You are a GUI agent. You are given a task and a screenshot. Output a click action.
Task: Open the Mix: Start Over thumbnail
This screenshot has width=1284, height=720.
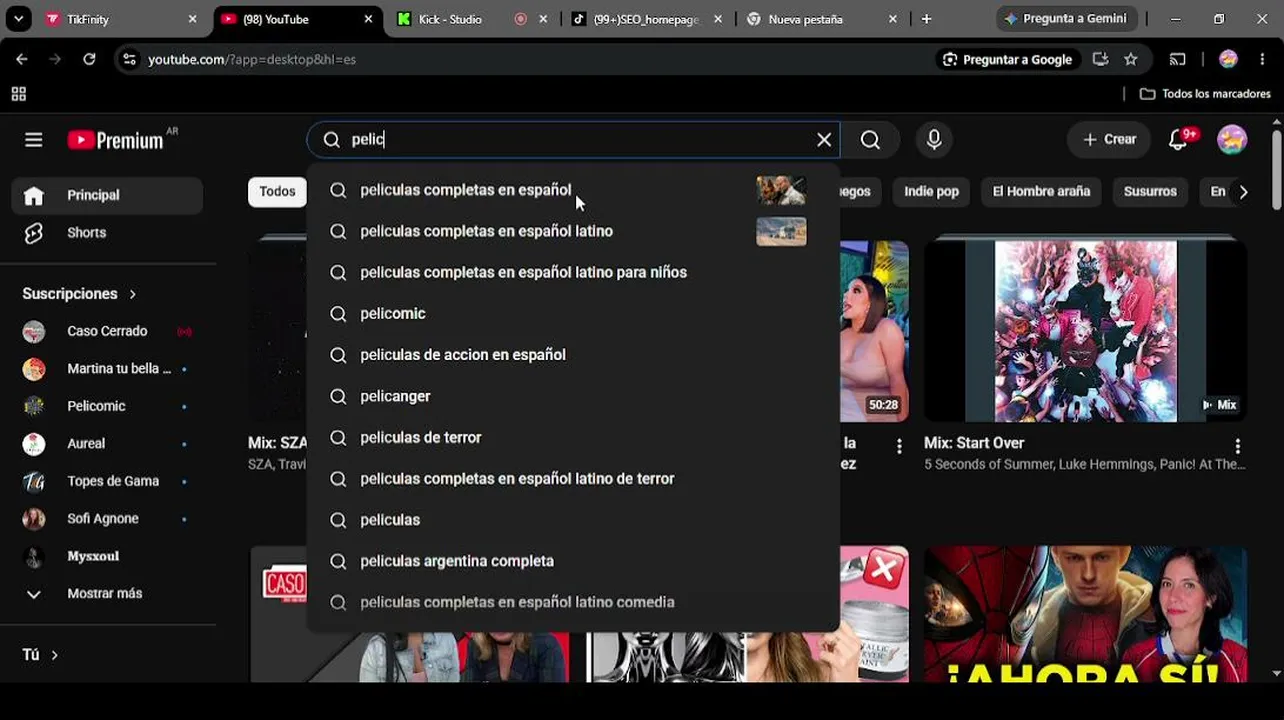[x=1085, y=331]
